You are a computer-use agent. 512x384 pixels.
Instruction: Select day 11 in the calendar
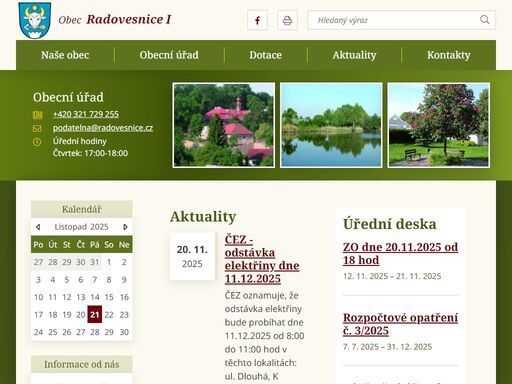53,297
